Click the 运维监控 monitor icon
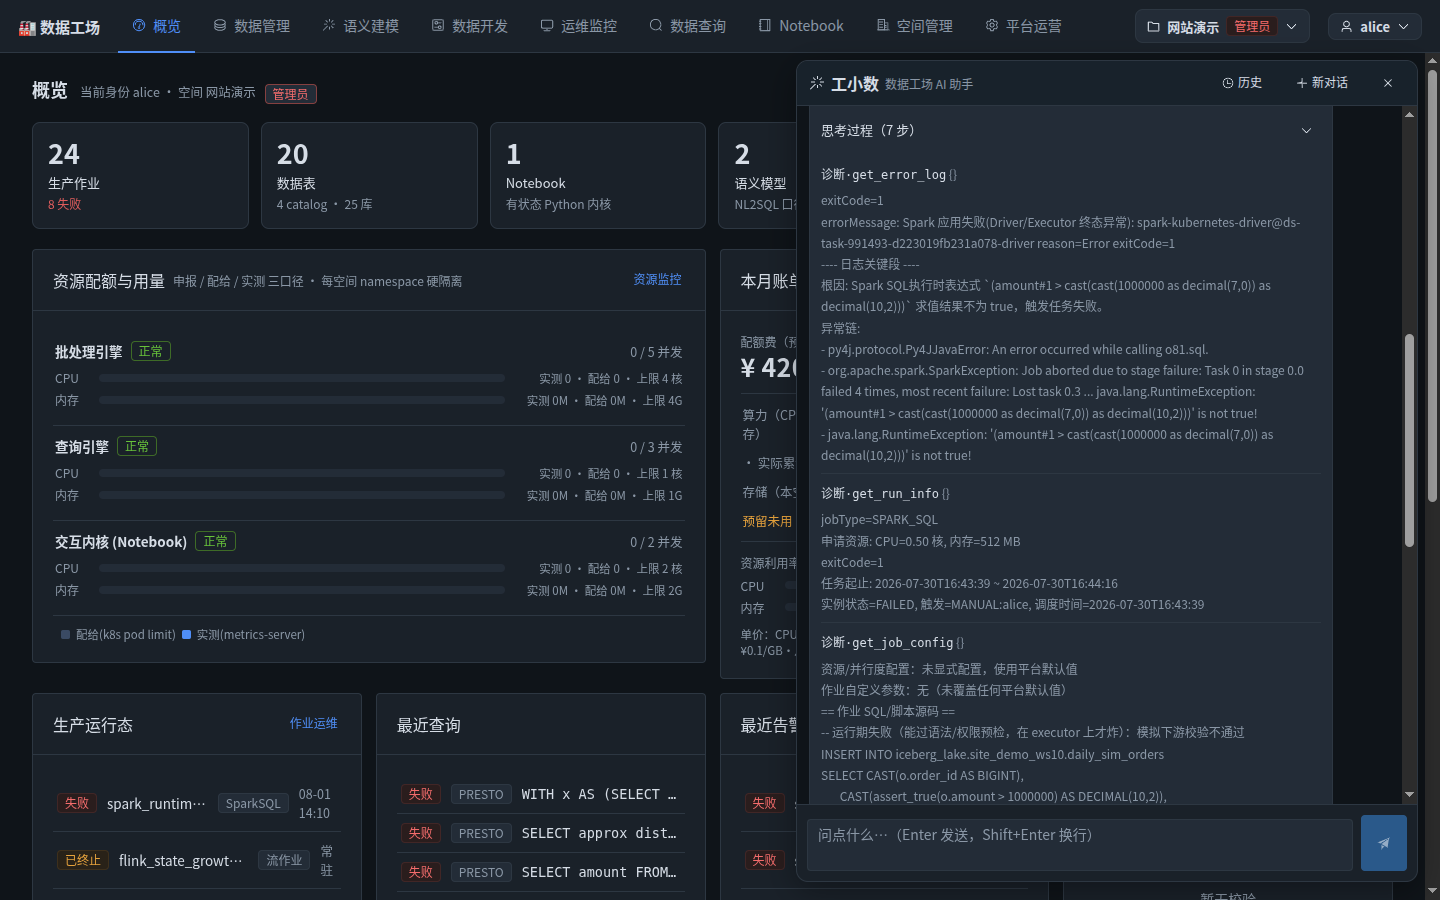The height and width of the screenshot is (900, 1440). pos(547,26)
